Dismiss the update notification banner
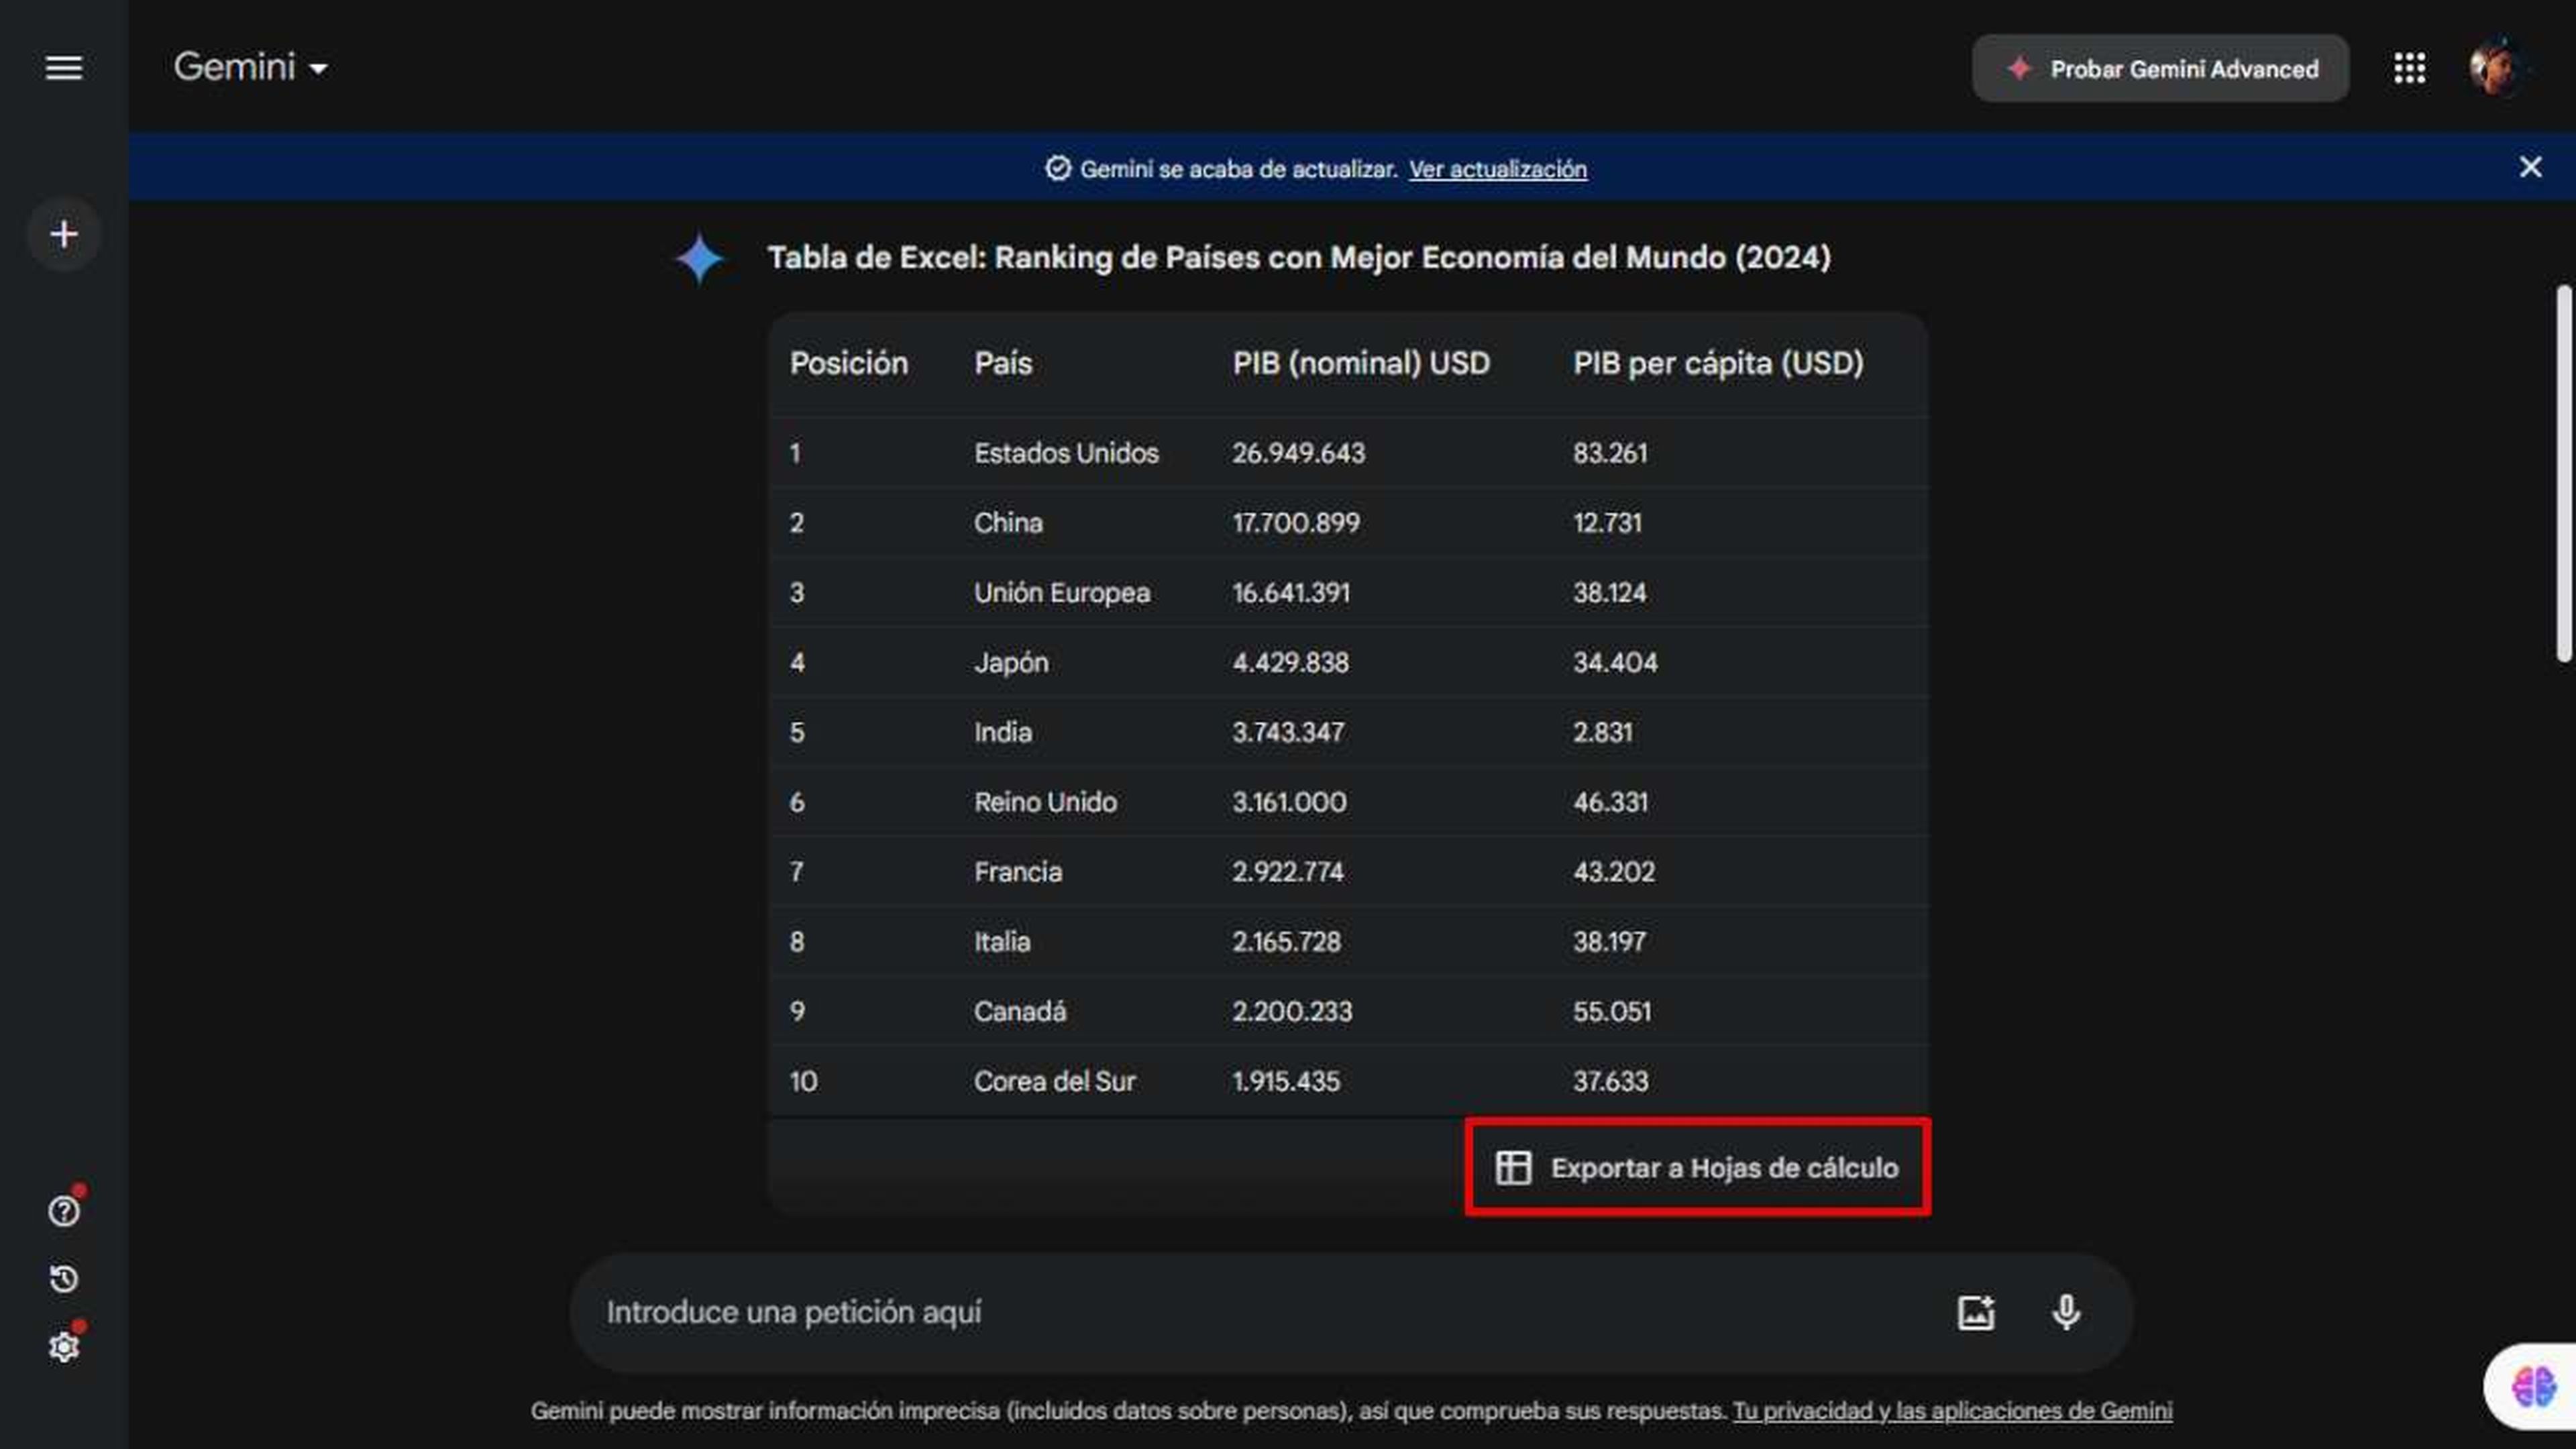 click(2530, 167)
